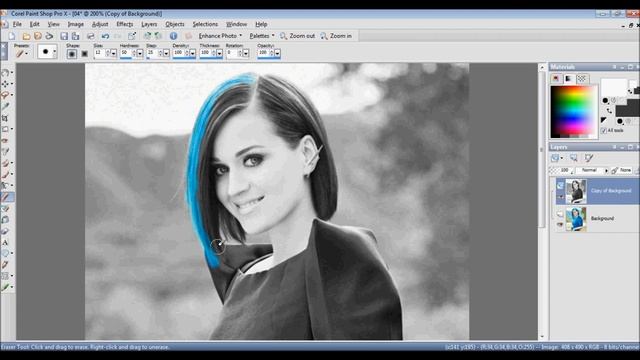
Task: Open the Layers menu
Action: pyautogui.click(x=149, y=24)
